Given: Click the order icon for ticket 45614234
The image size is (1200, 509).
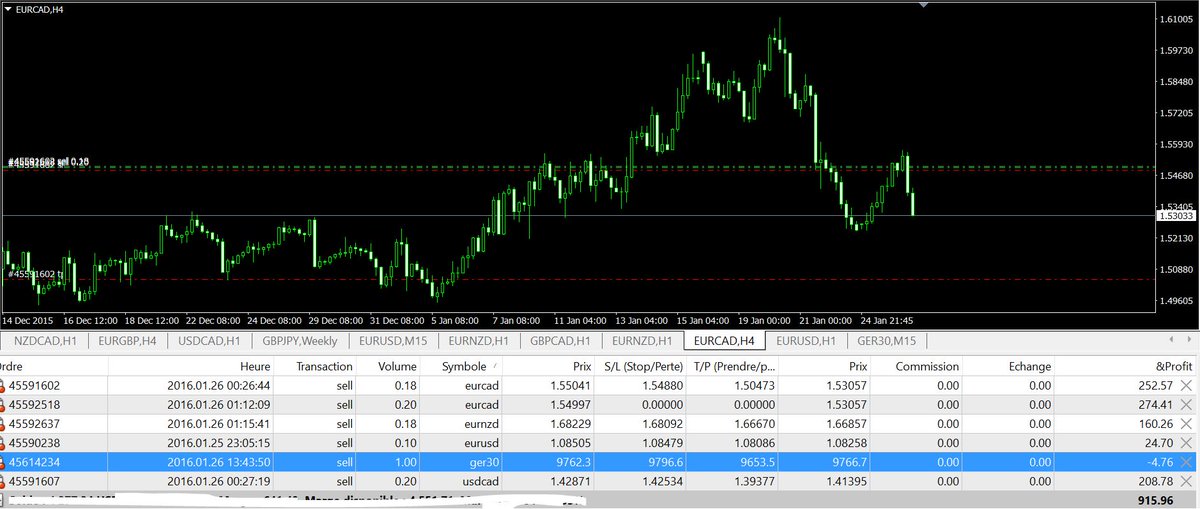Looking at the screenshot, I should coord(4,461).
